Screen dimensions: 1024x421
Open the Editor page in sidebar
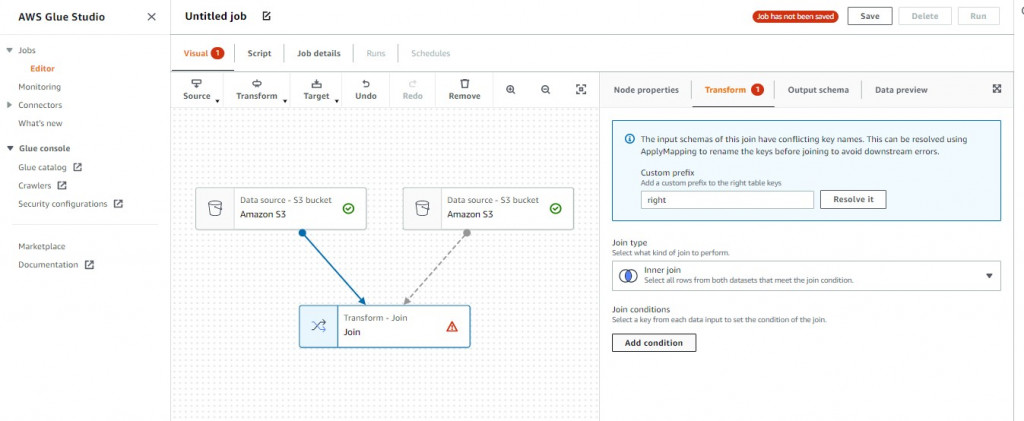coord(42,69)
